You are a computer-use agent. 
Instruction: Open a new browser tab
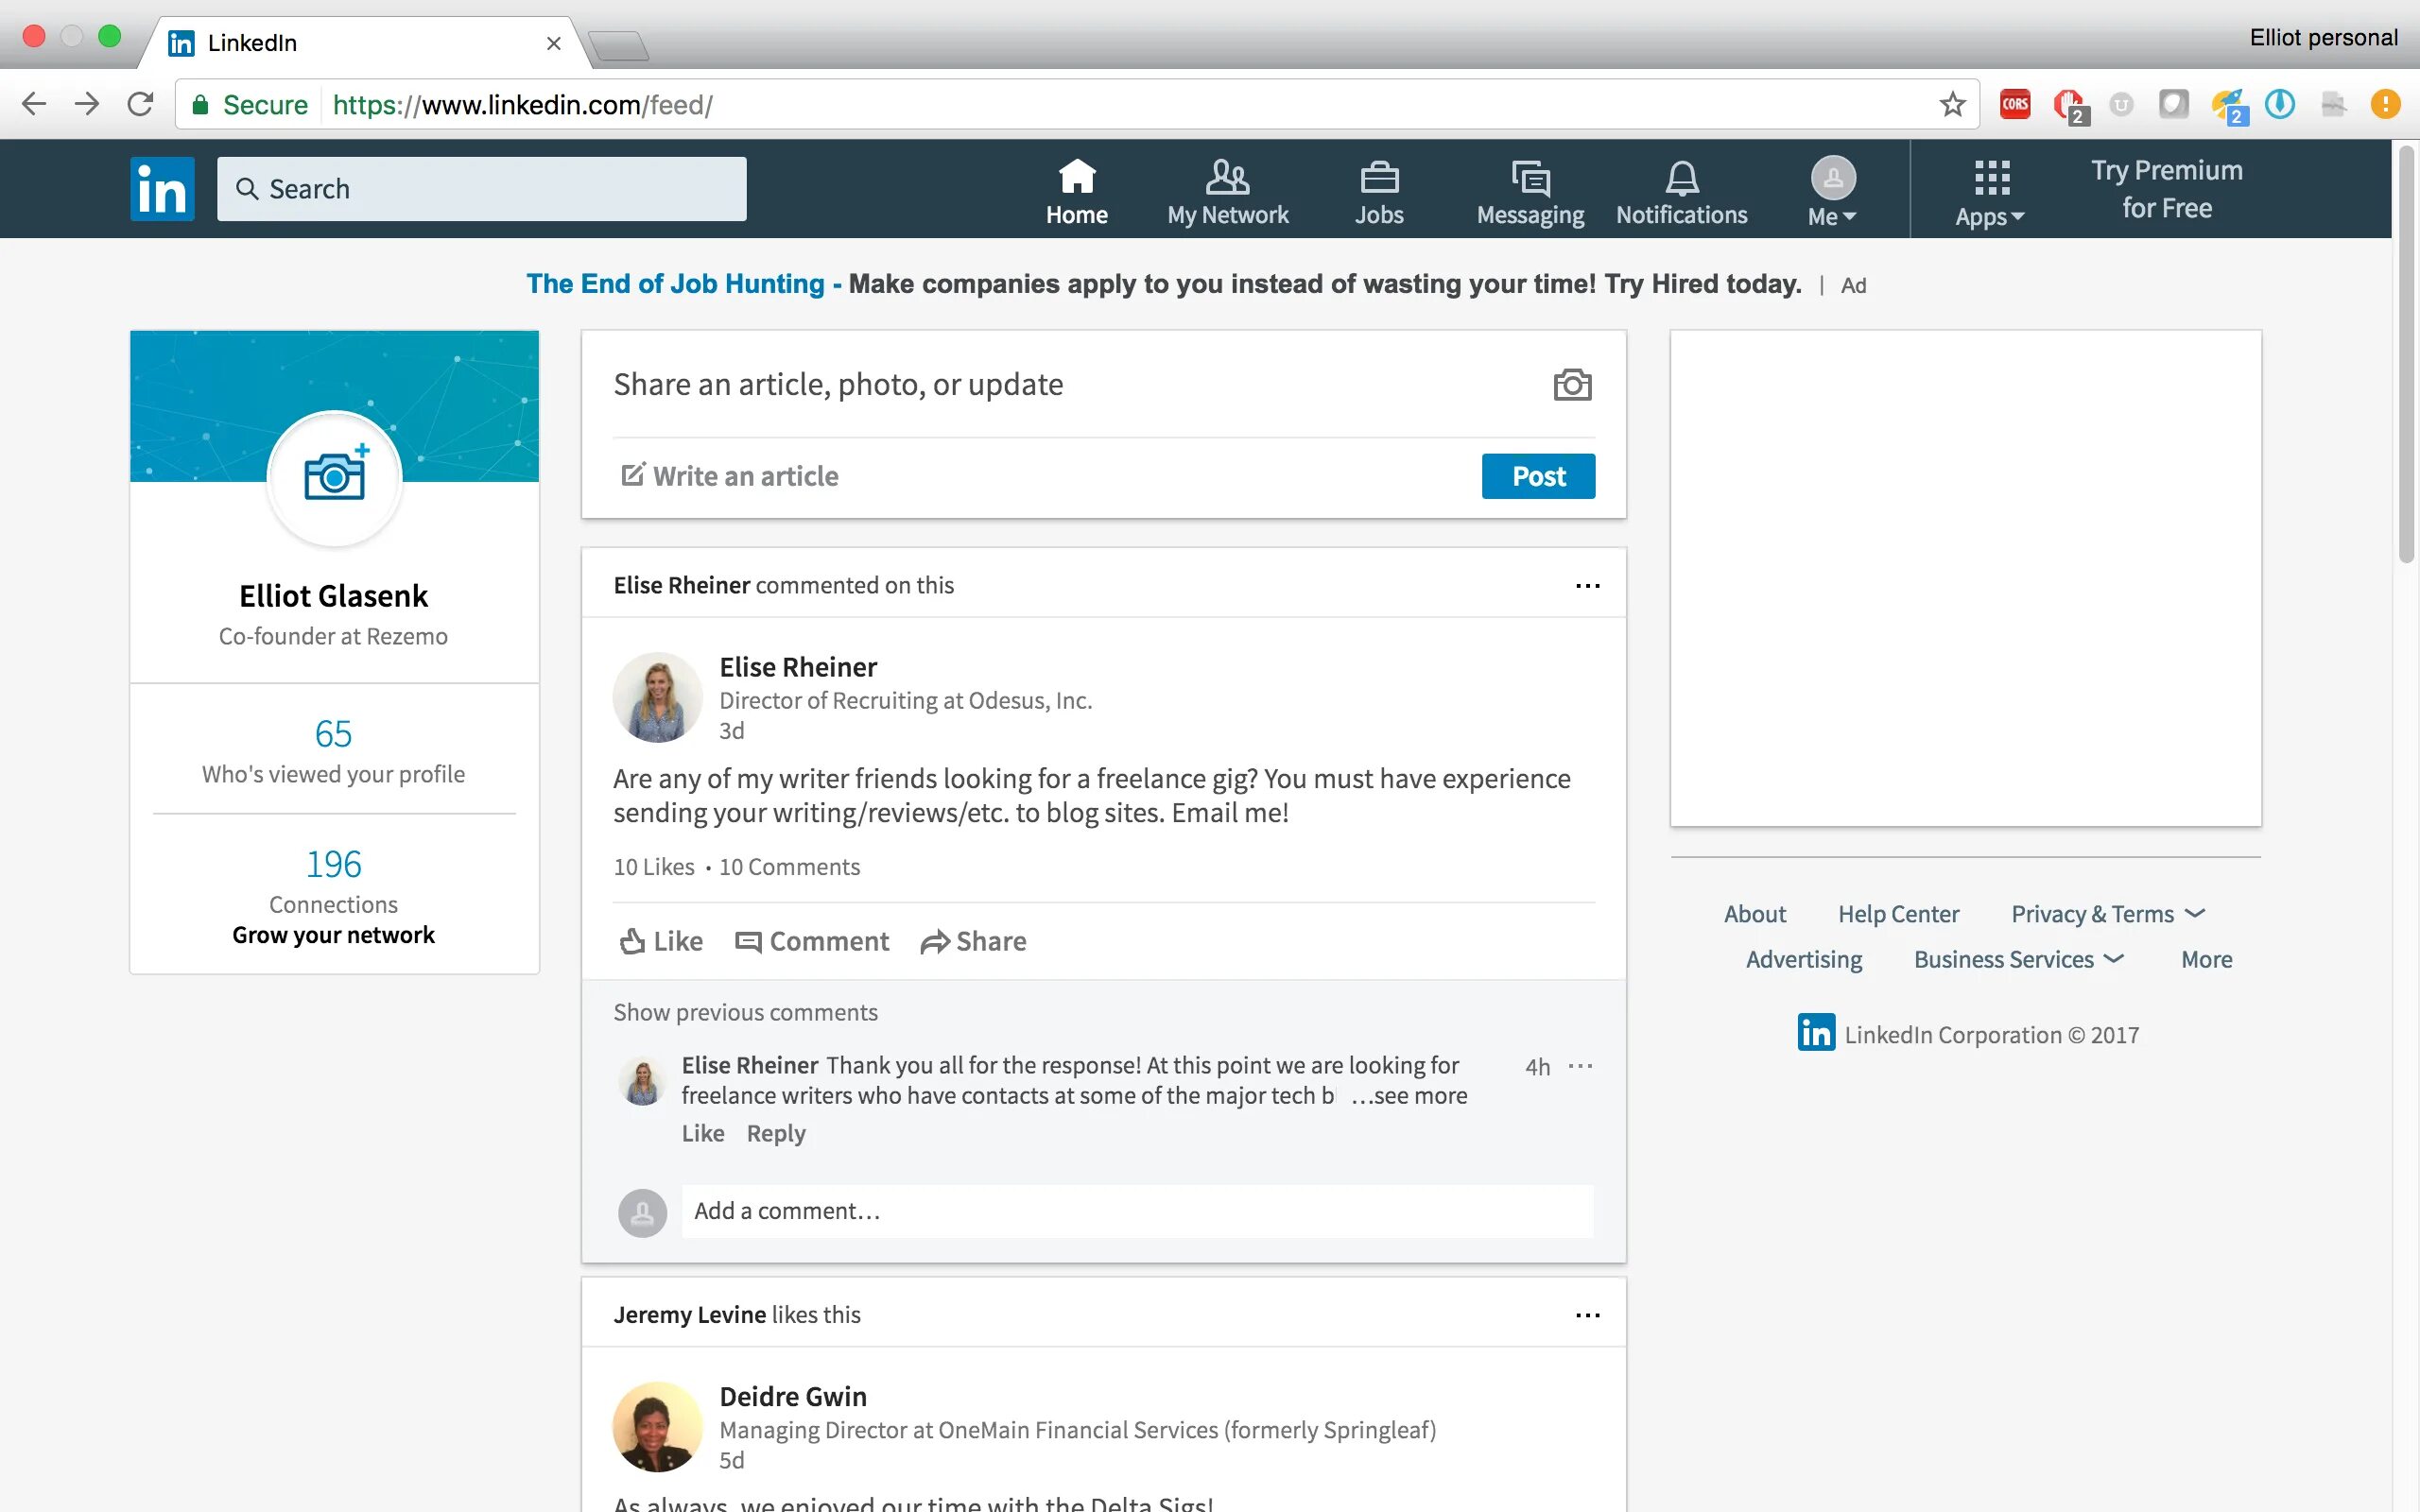[619, 45]
